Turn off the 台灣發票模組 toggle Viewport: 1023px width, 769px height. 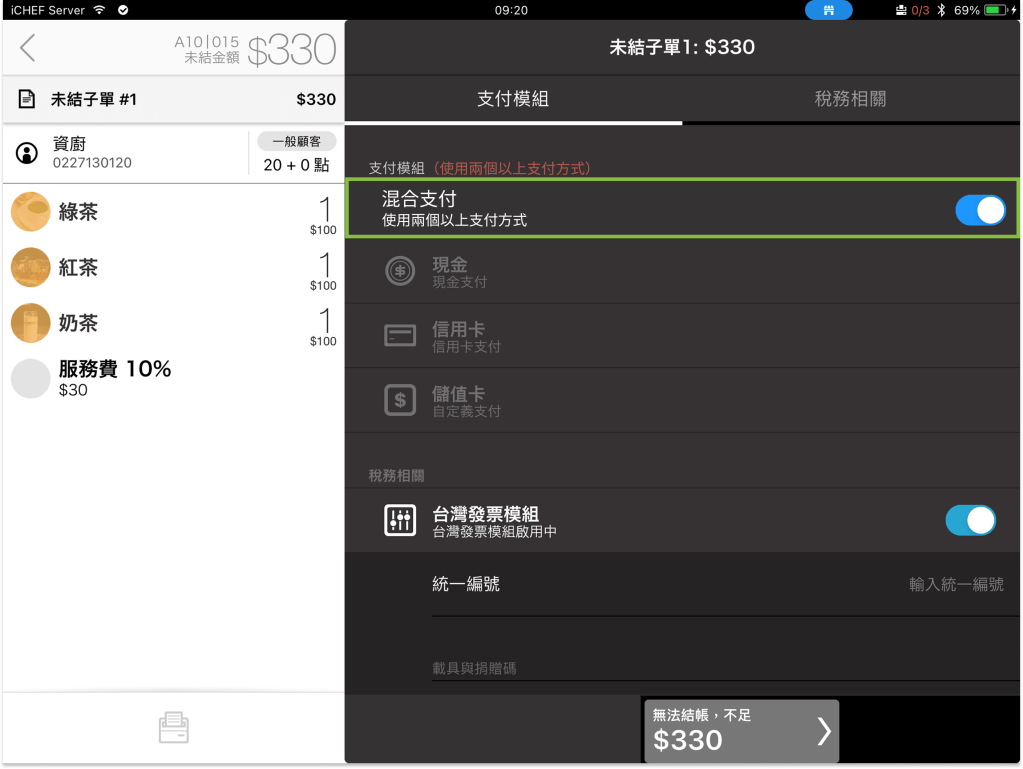969,520
